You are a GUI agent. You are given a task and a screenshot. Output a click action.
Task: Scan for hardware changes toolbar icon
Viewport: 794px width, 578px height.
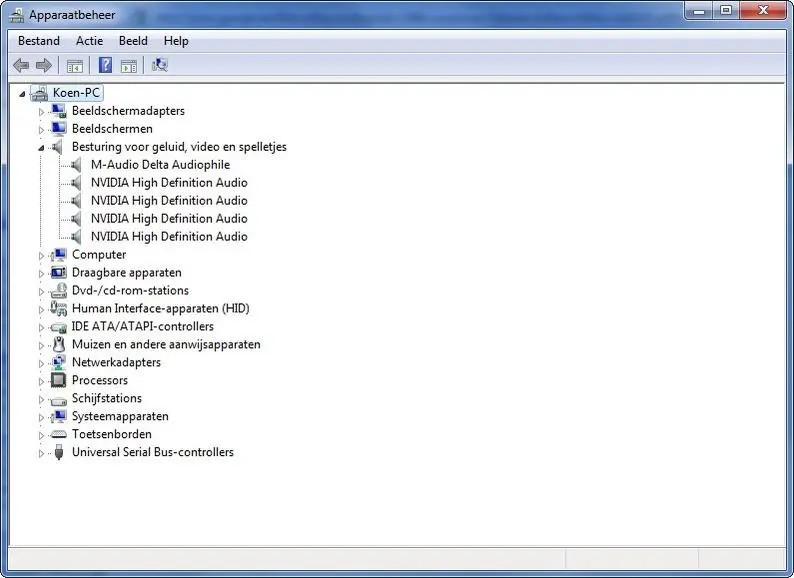pyautogui.click(x=160, y=65)
